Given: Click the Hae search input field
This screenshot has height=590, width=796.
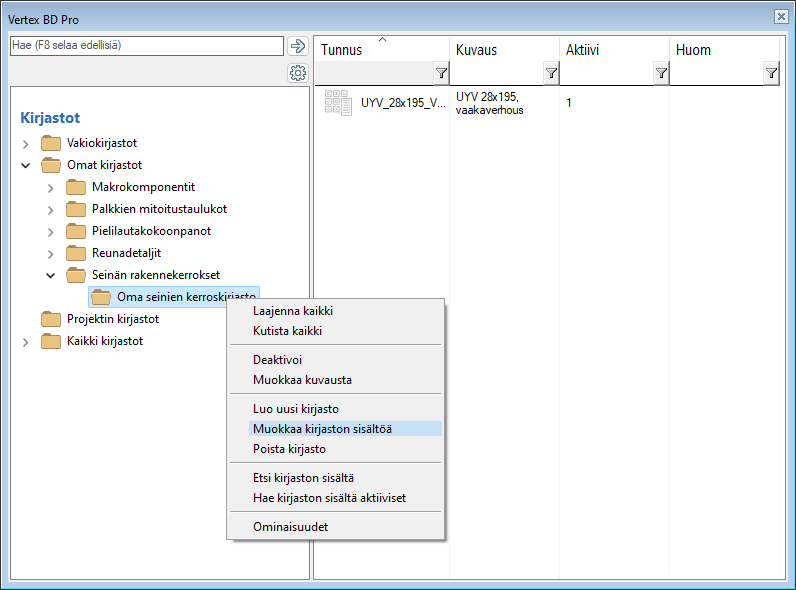Looking at the screenshot, I should [146, 46].
